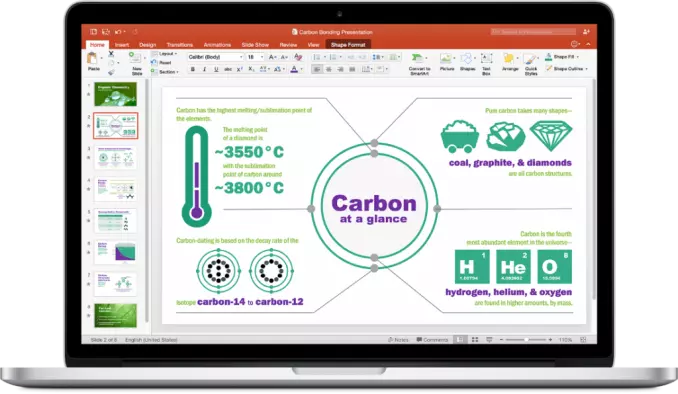Expand the Shape Fill dropdown
678x394 pixels.
tap(578, 57)
